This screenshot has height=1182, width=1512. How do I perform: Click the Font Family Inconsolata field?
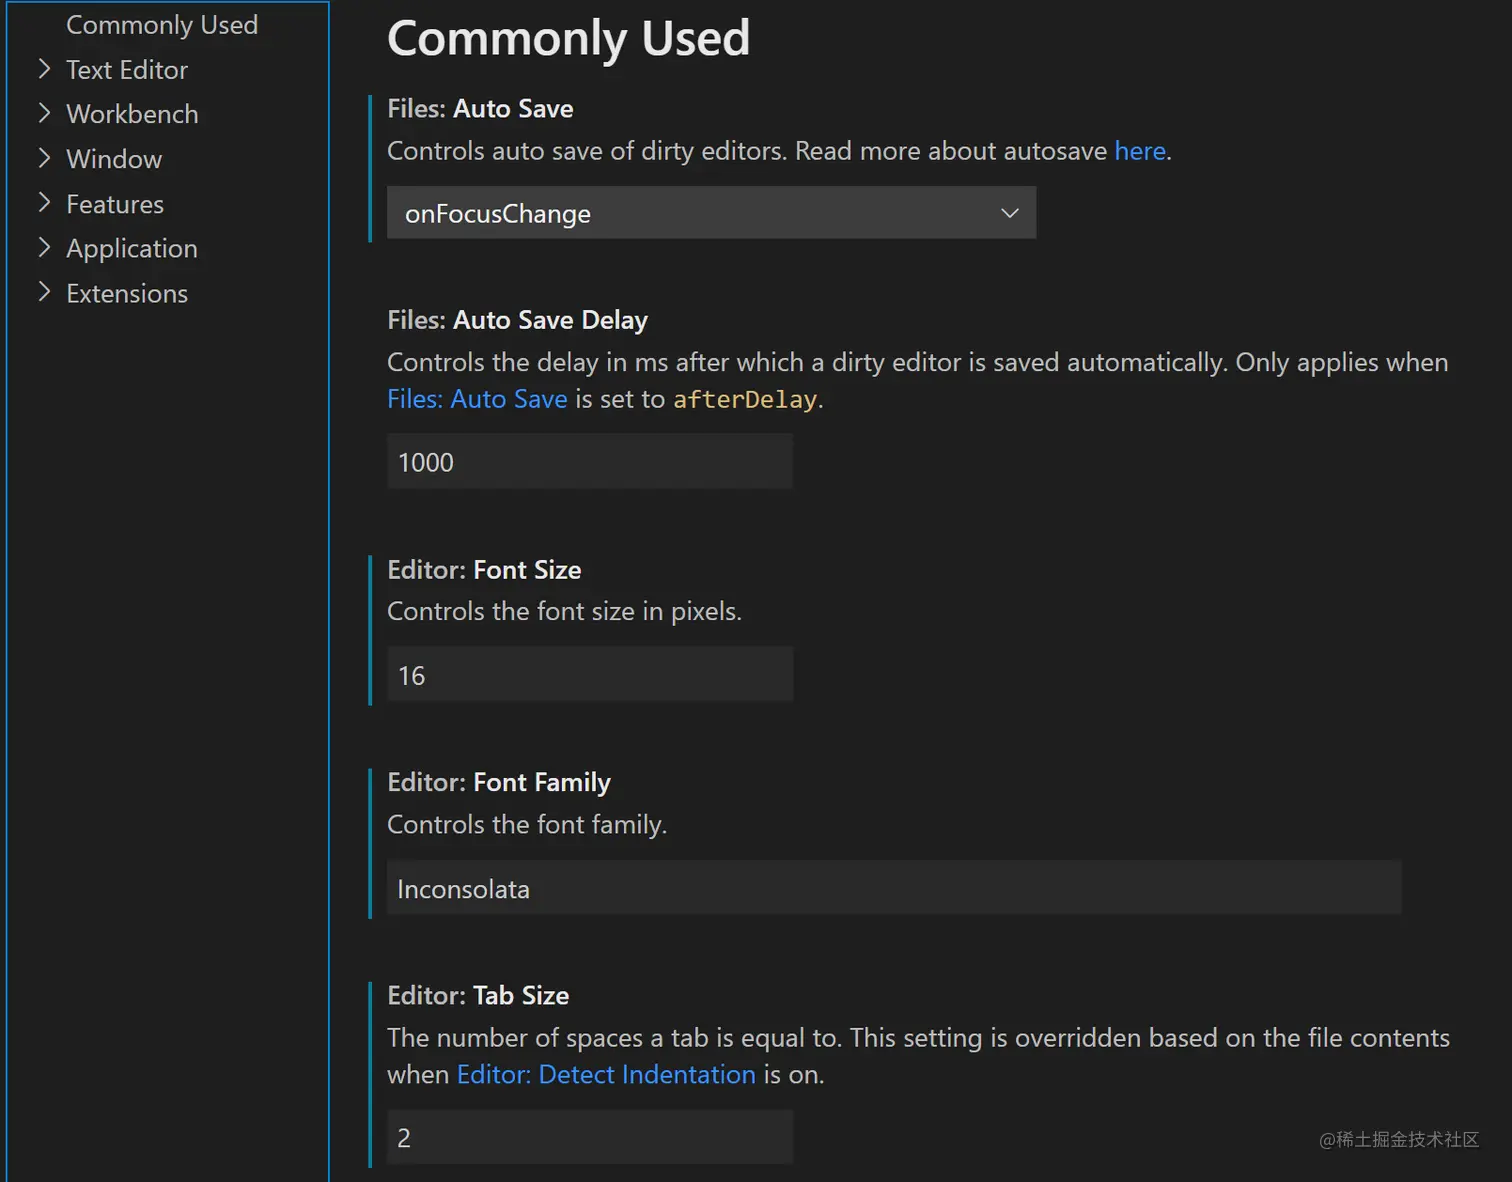click(x=893, y=888)
